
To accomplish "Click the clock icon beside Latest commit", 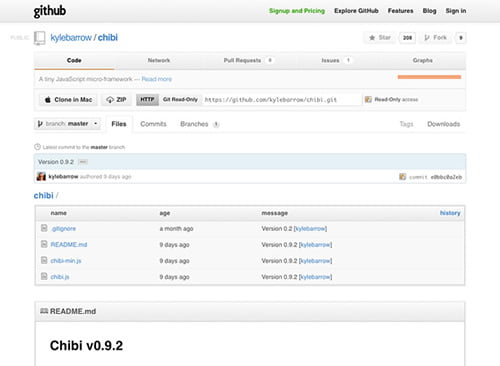I will (37, 147).
